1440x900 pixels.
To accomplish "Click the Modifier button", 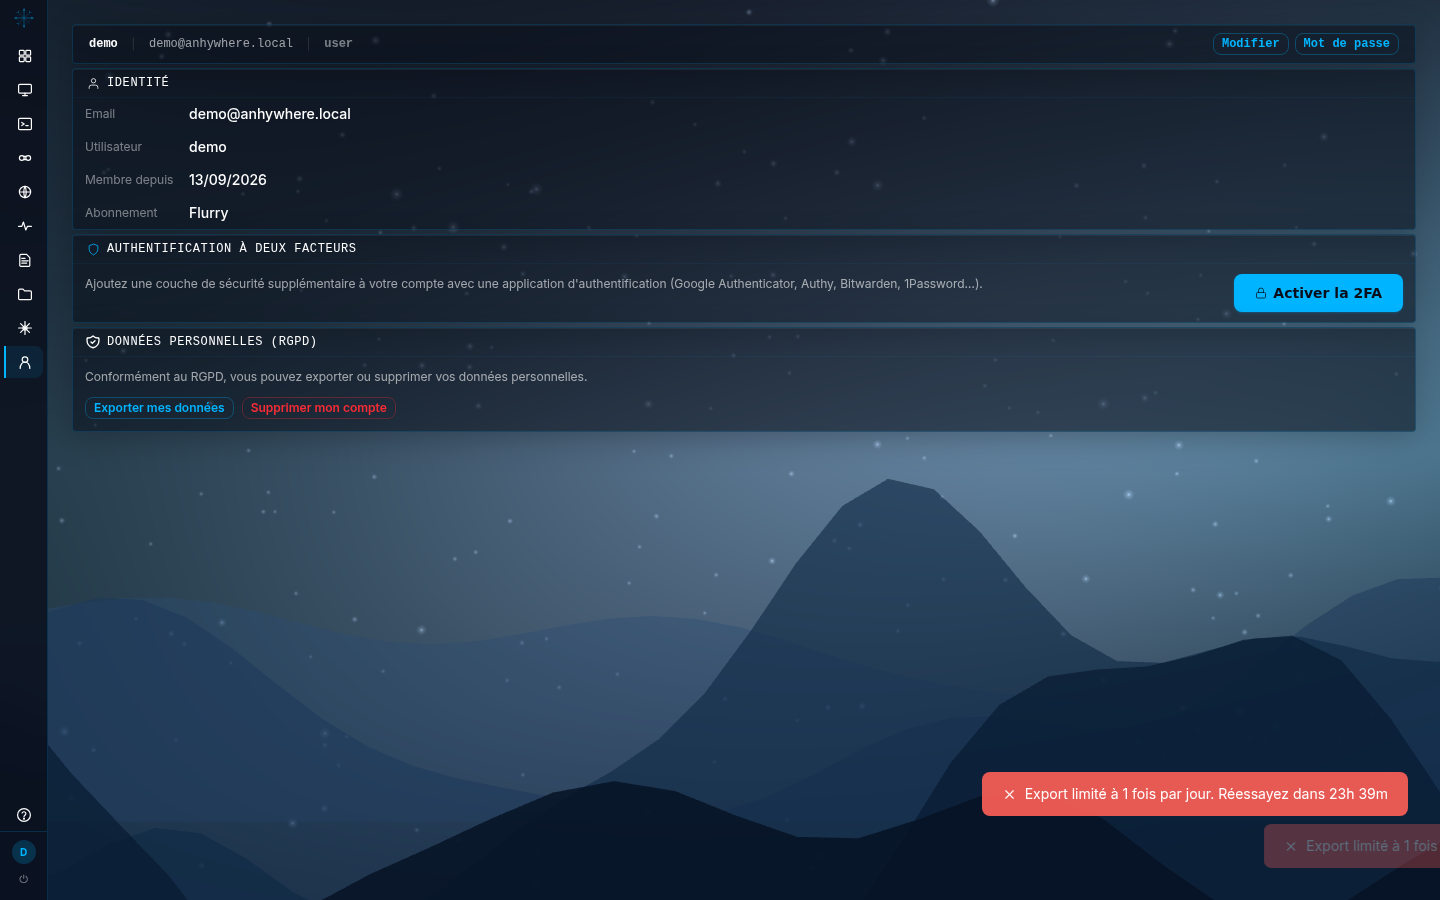I will [1250, 44].
